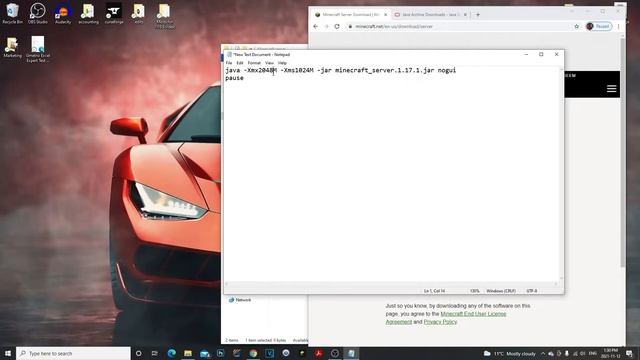Select the curseforge desktop icon
This screenshot has width=640, height=360.
point(114,13)
